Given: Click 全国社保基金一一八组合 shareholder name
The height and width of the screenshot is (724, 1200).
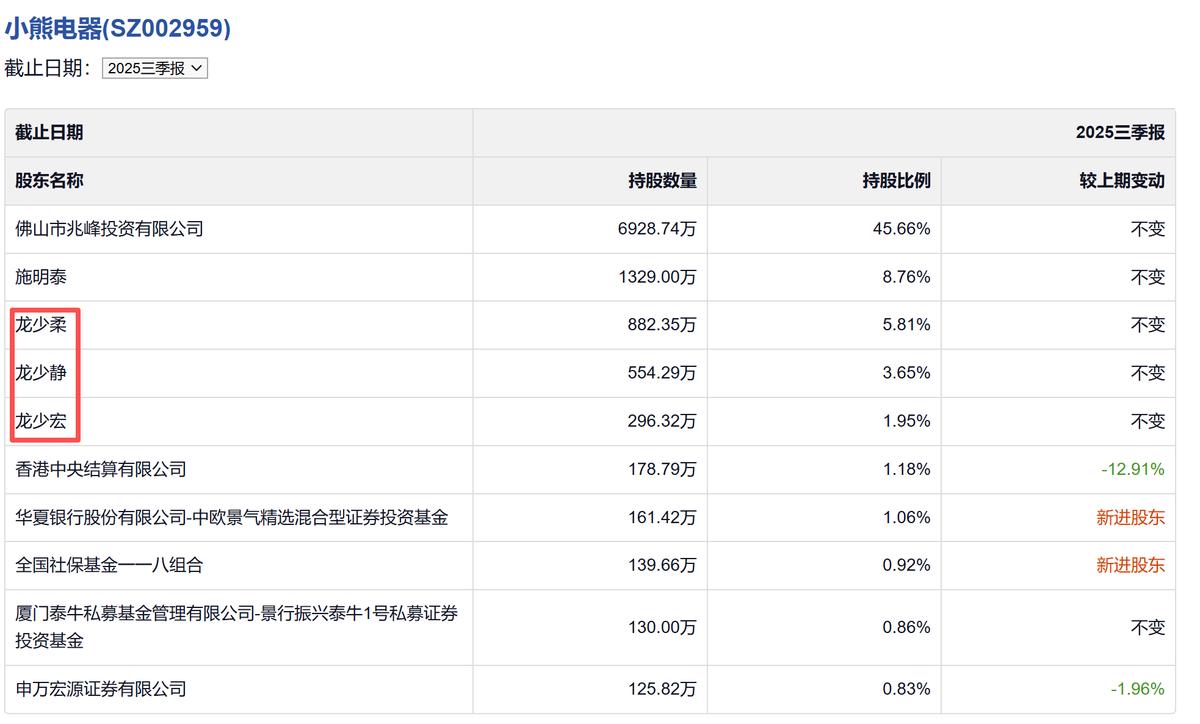Looking at the screenshot, I should (x=109, y=565).
